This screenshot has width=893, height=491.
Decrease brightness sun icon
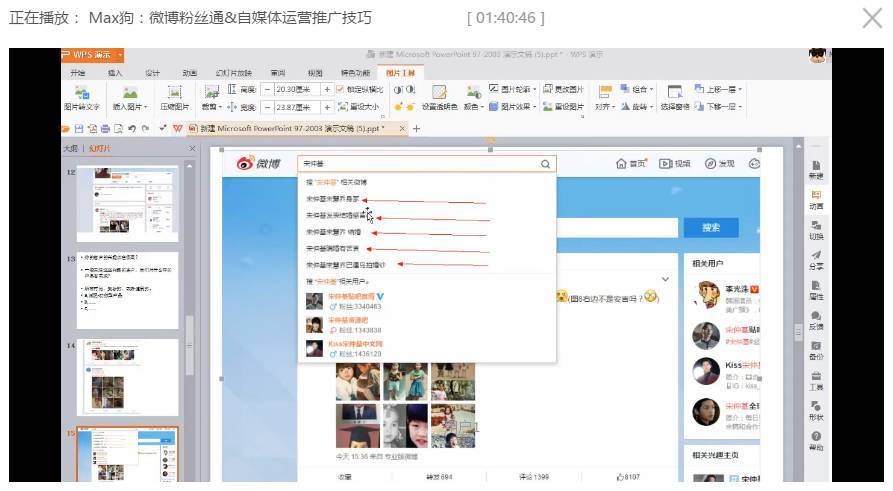(x=410, y=107)
